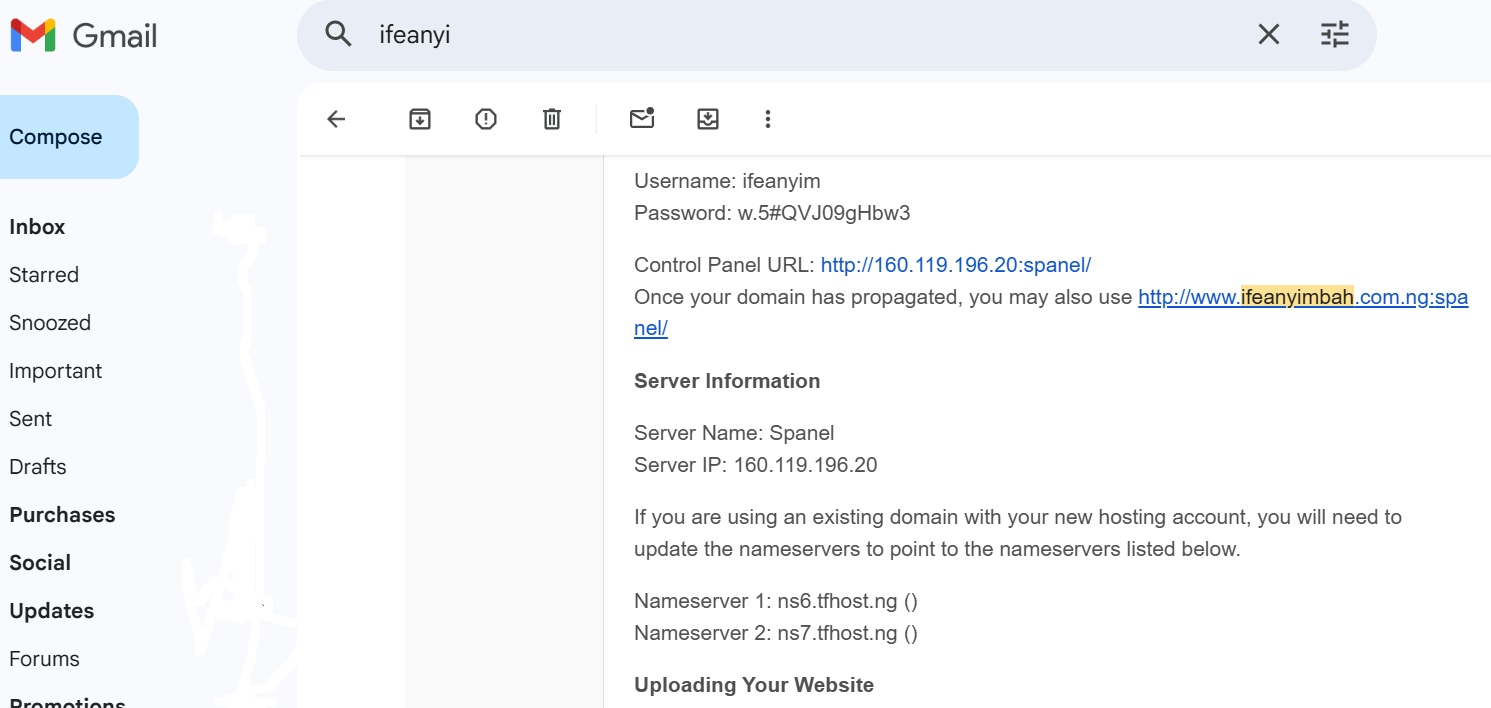
Task: Mark the email as unread
Action: pyautogui.click(x=642, y=119)
